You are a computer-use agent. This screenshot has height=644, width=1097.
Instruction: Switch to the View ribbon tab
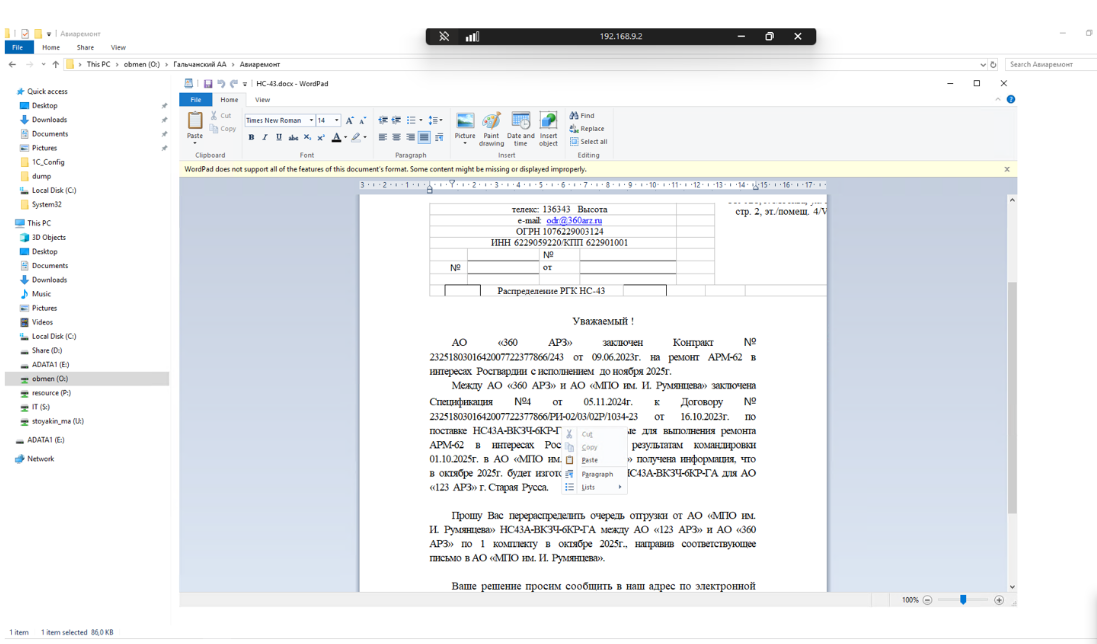262,100
